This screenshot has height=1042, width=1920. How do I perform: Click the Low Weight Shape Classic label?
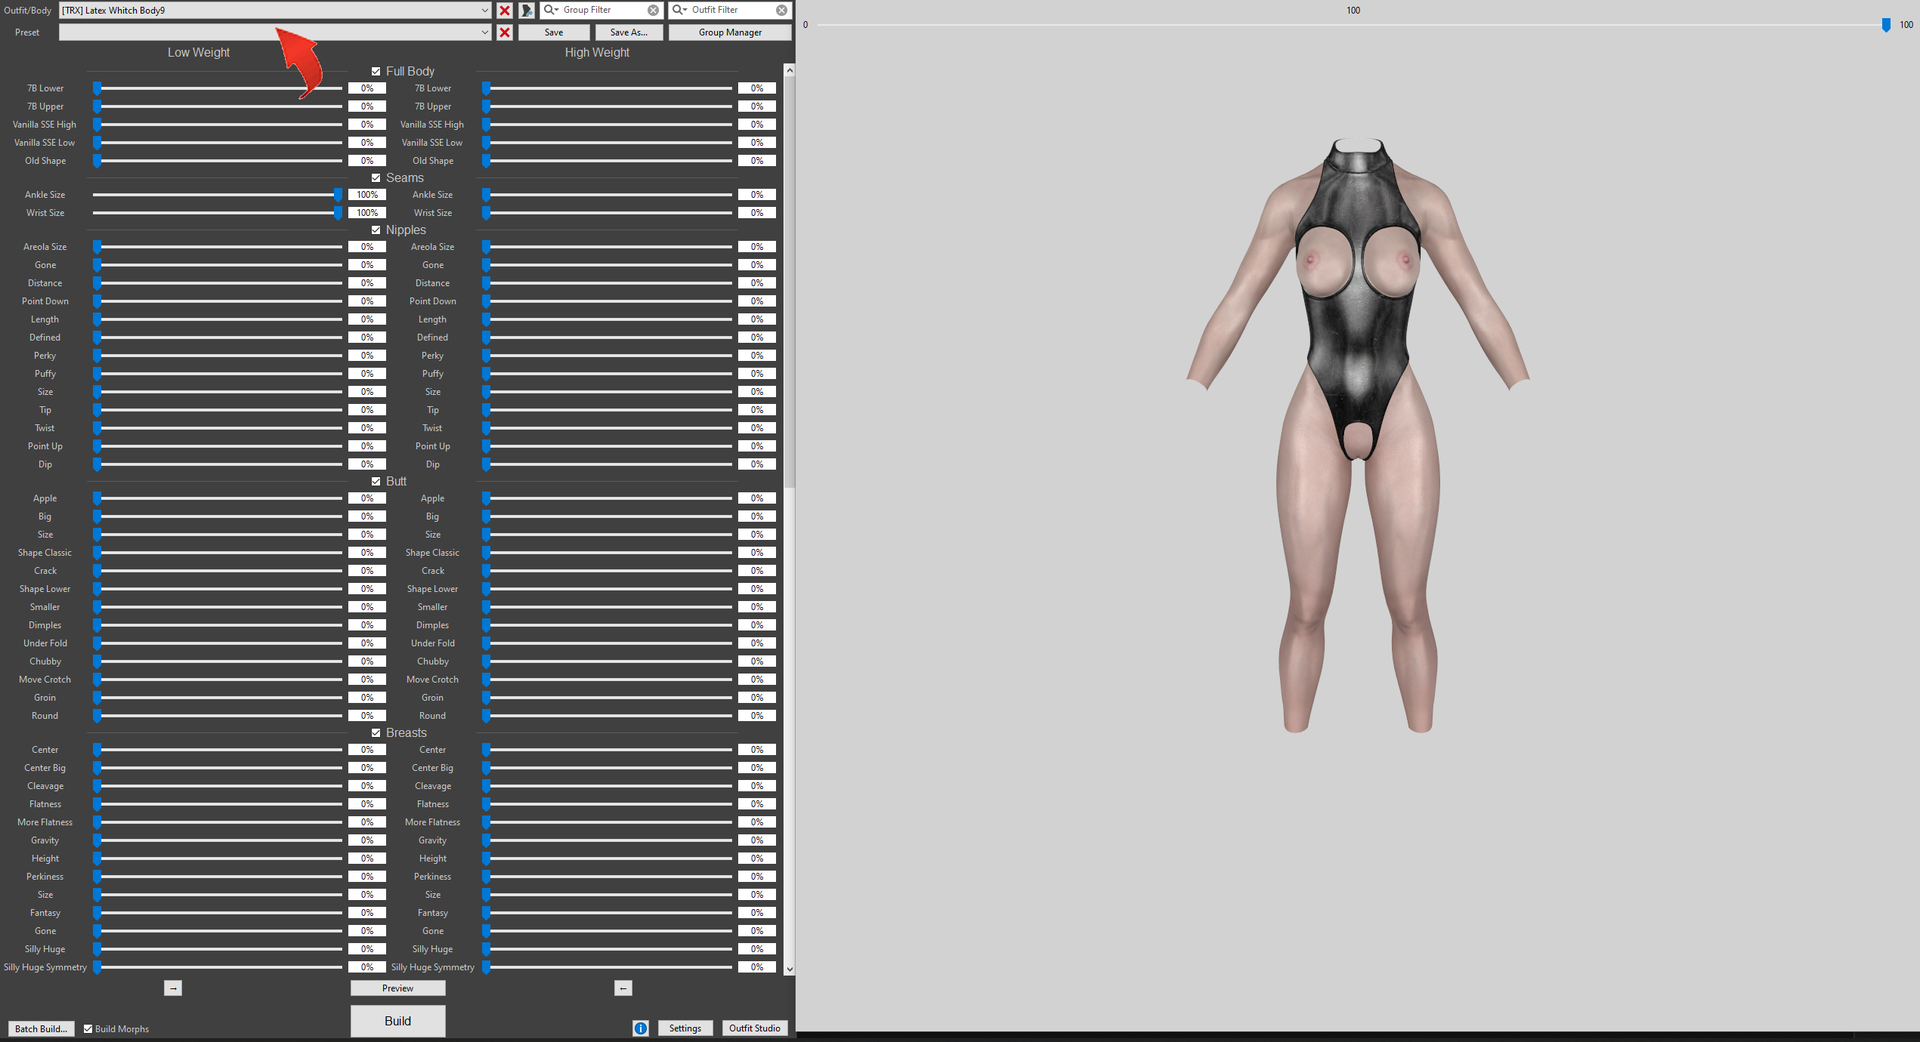[45, 553]
